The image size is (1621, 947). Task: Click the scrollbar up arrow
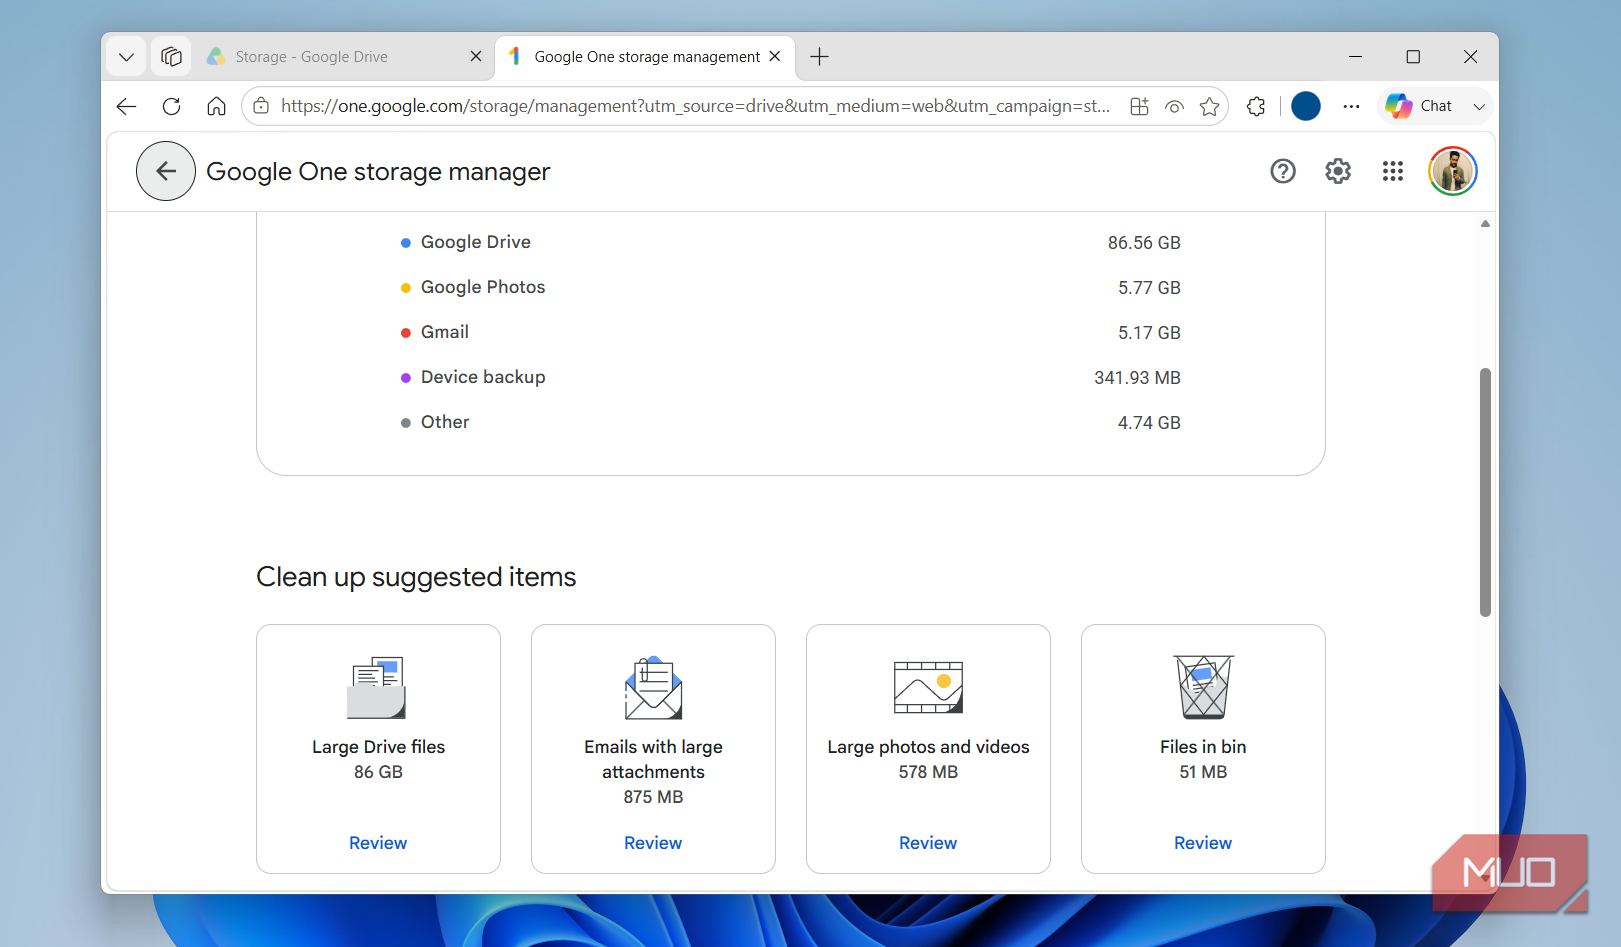[x=1485, y=224]
